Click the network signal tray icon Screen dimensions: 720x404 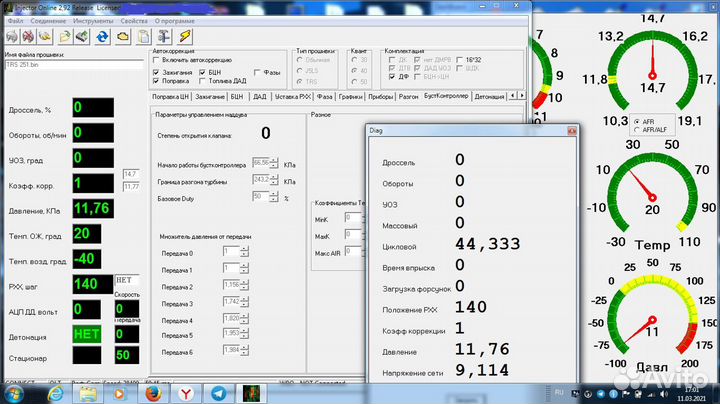tap(652, 394)
